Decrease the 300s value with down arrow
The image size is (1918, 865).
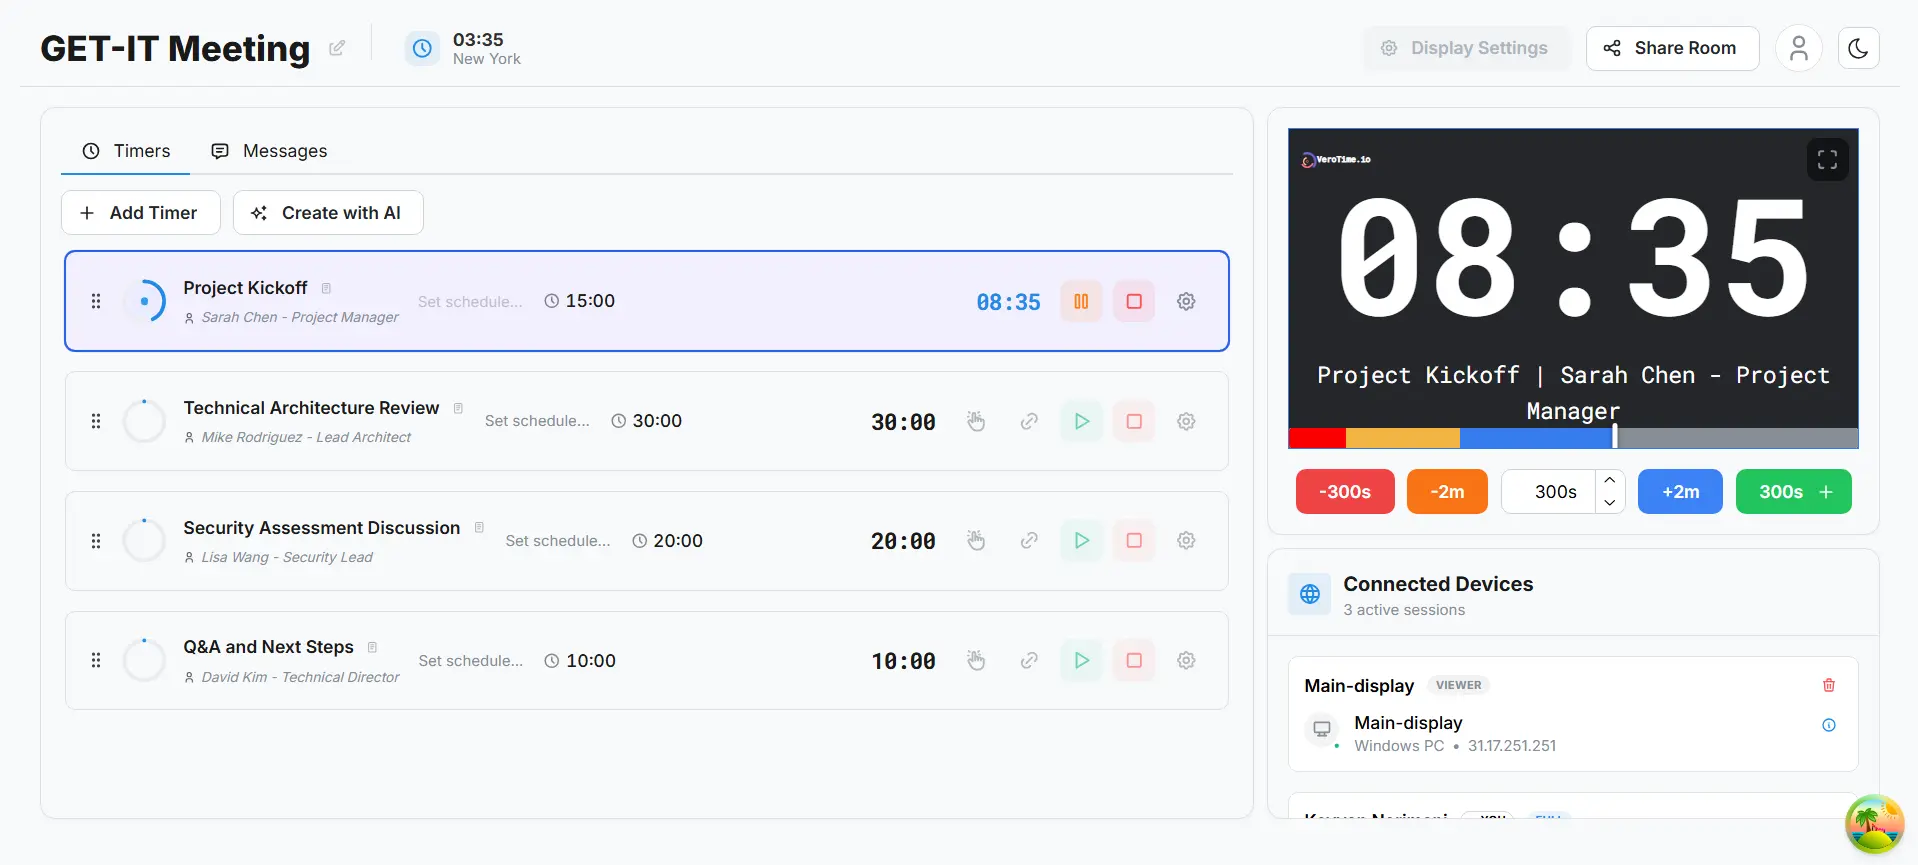click(1609, 502)
